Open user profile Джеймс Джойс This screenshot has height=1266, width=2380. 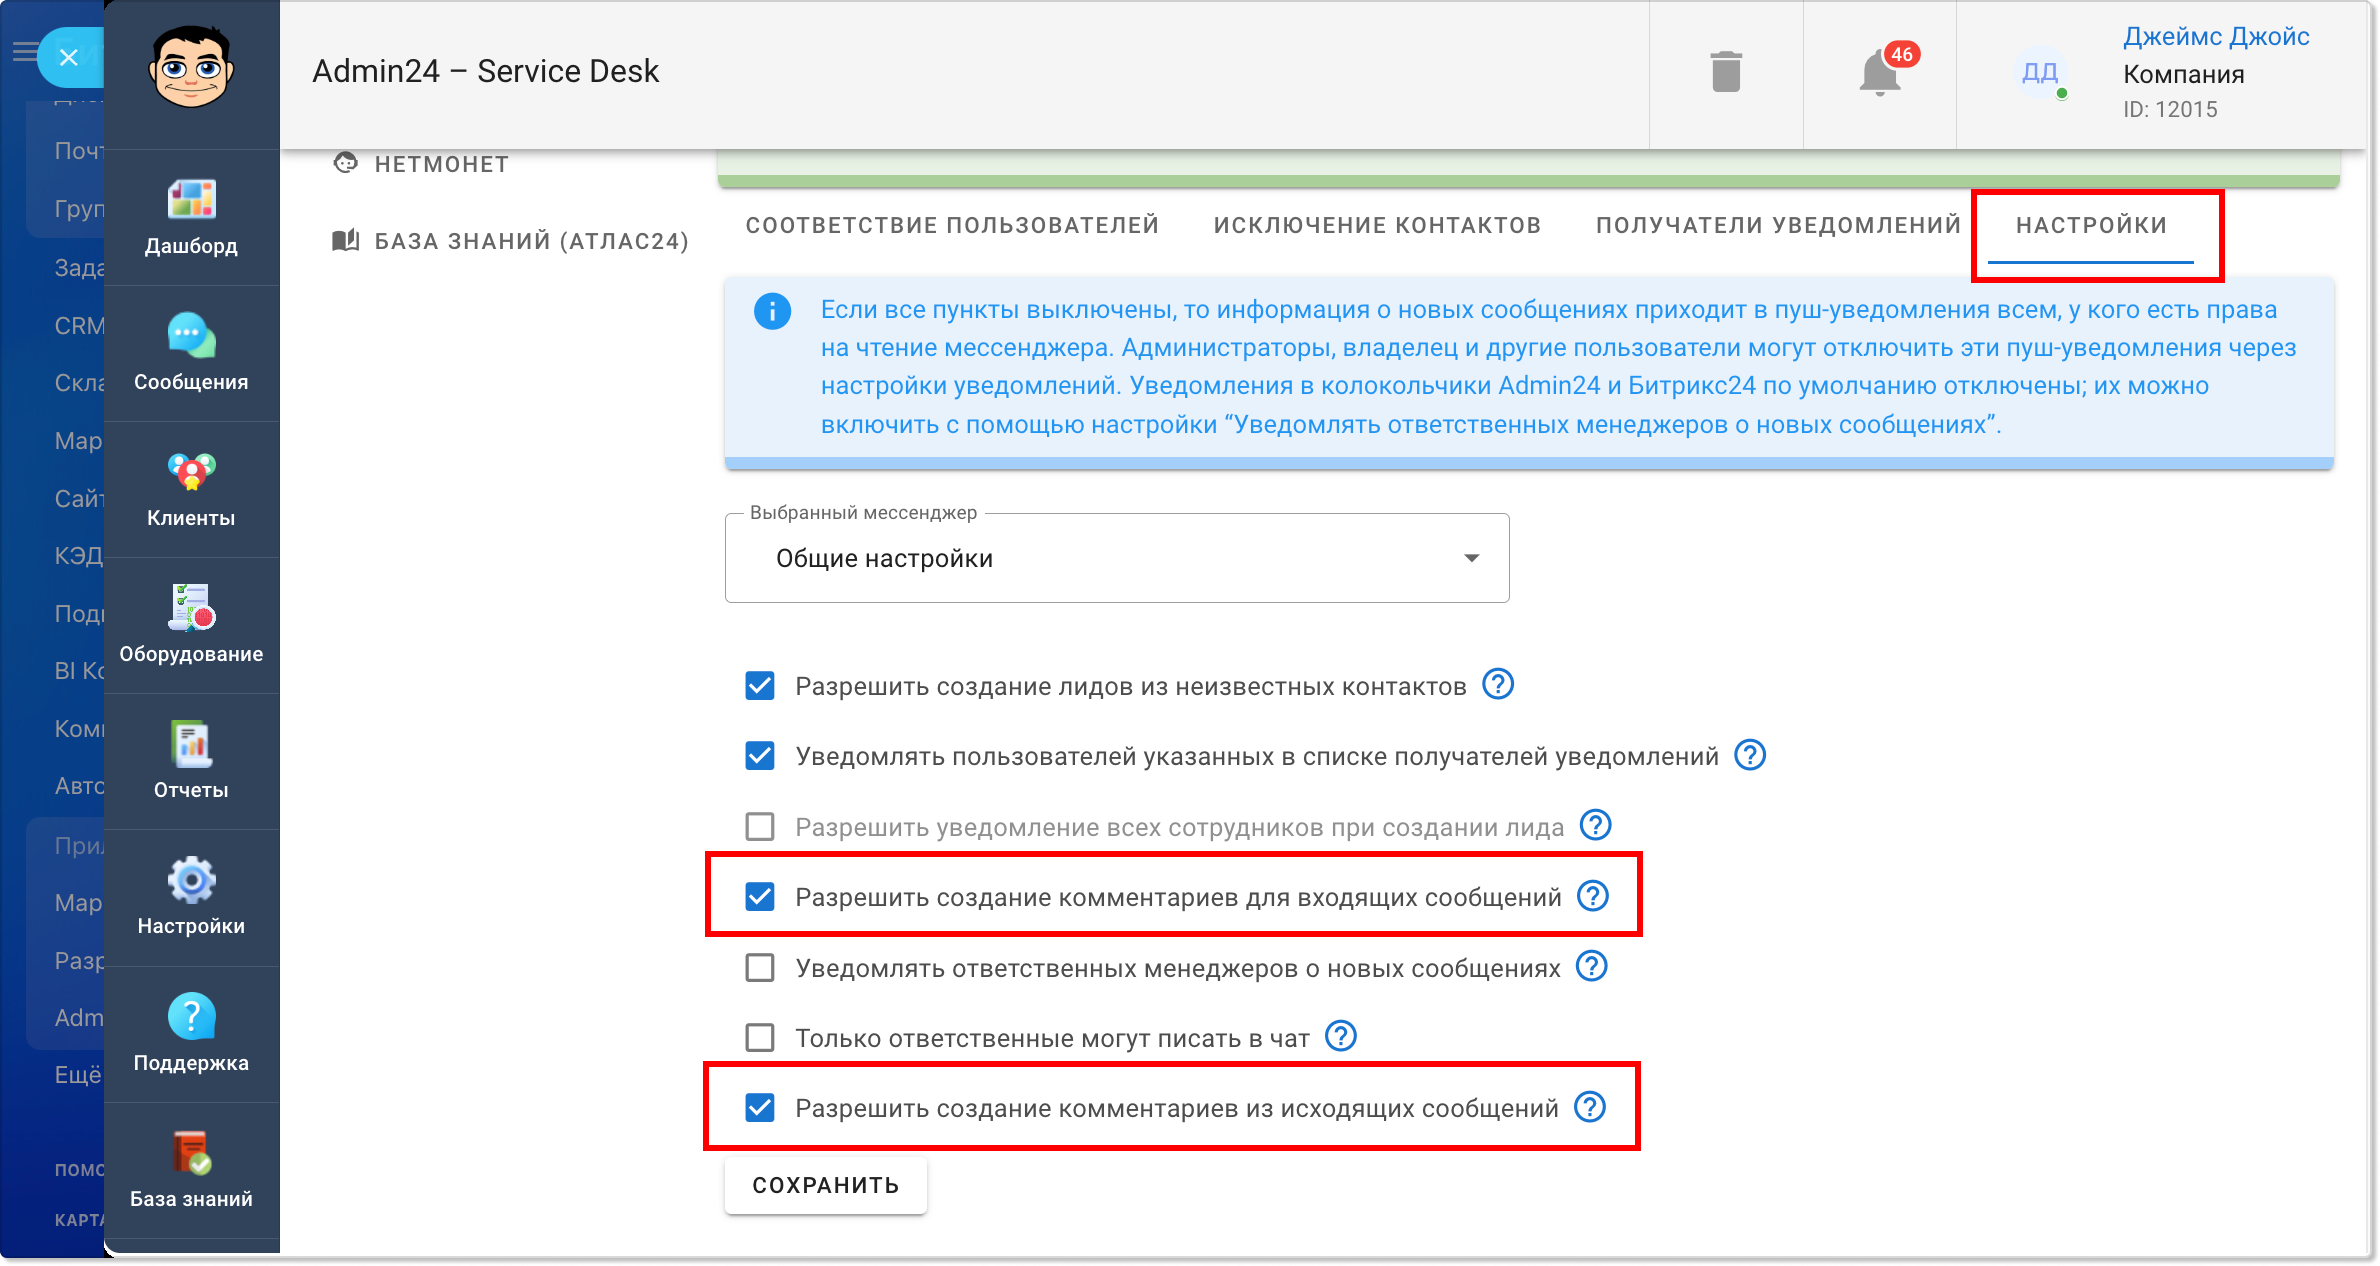coord(2216,37)
